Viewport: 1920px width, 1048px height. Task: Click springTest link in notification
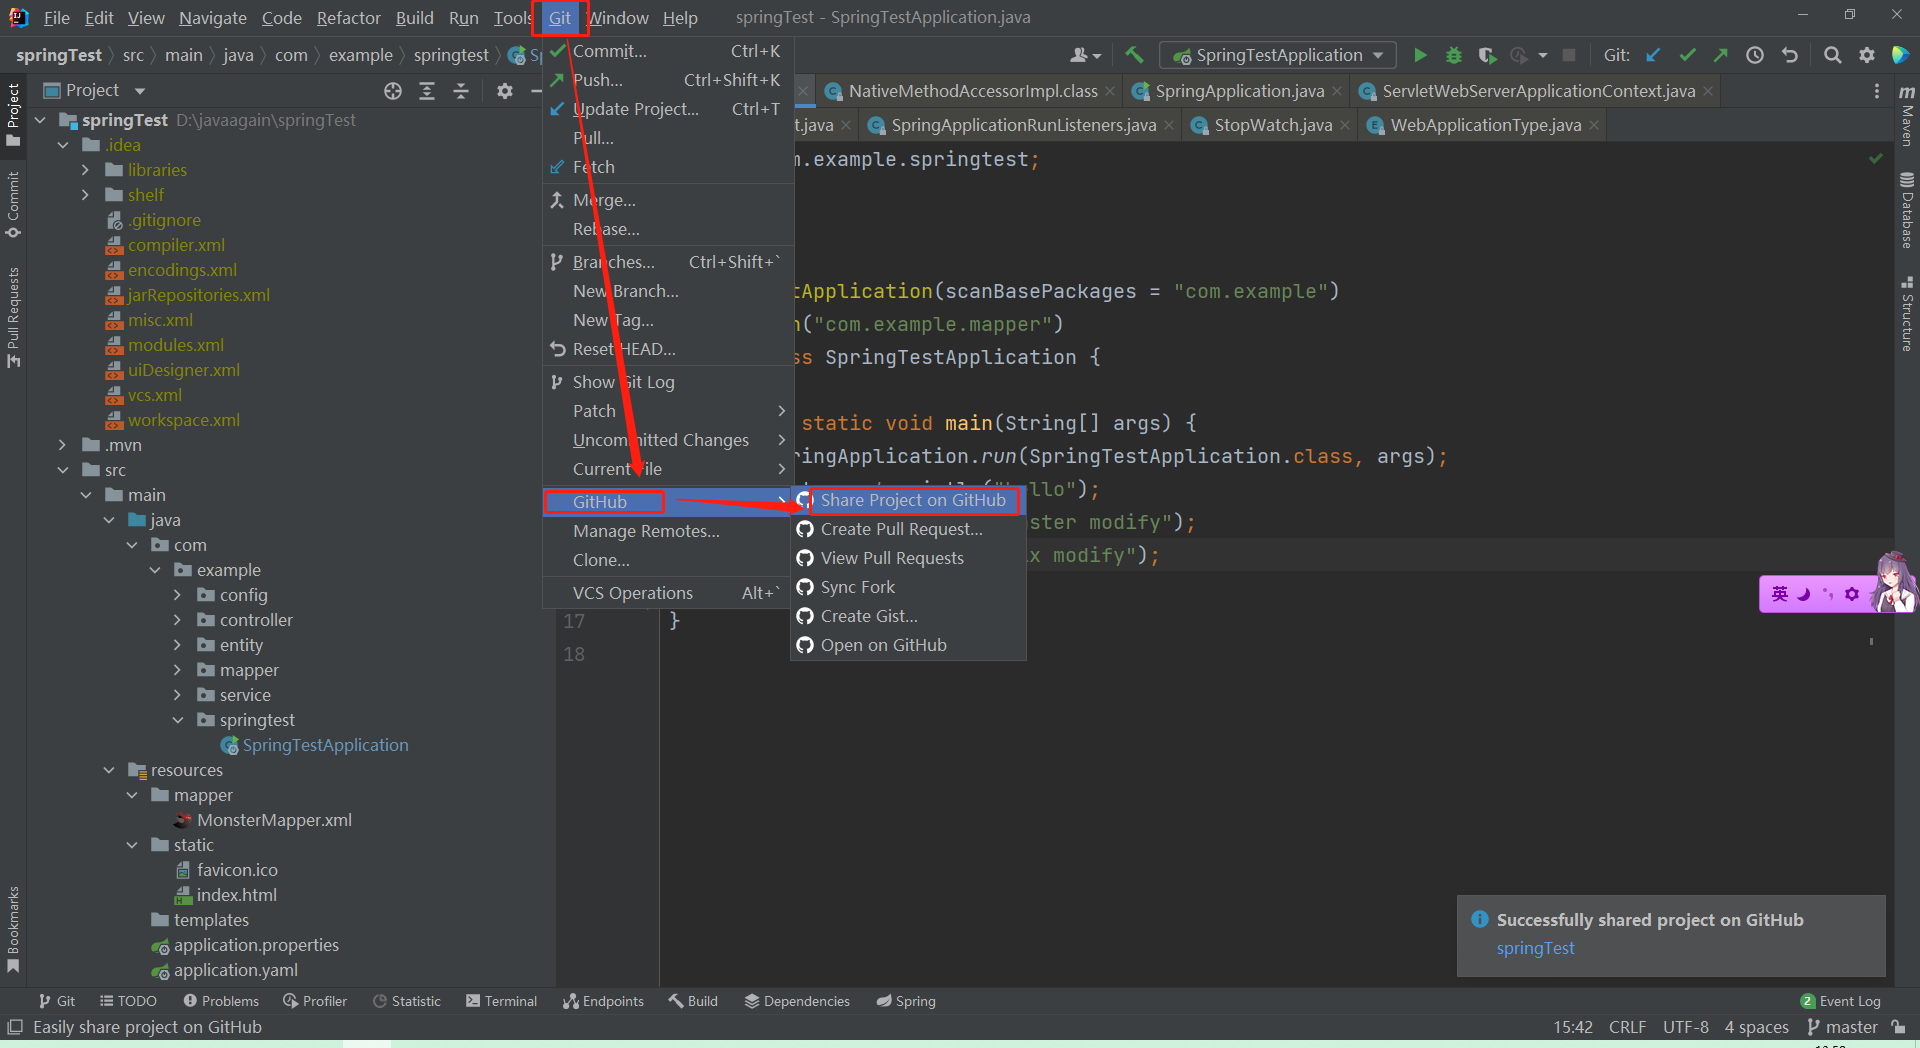click(x=1535, y=948)
